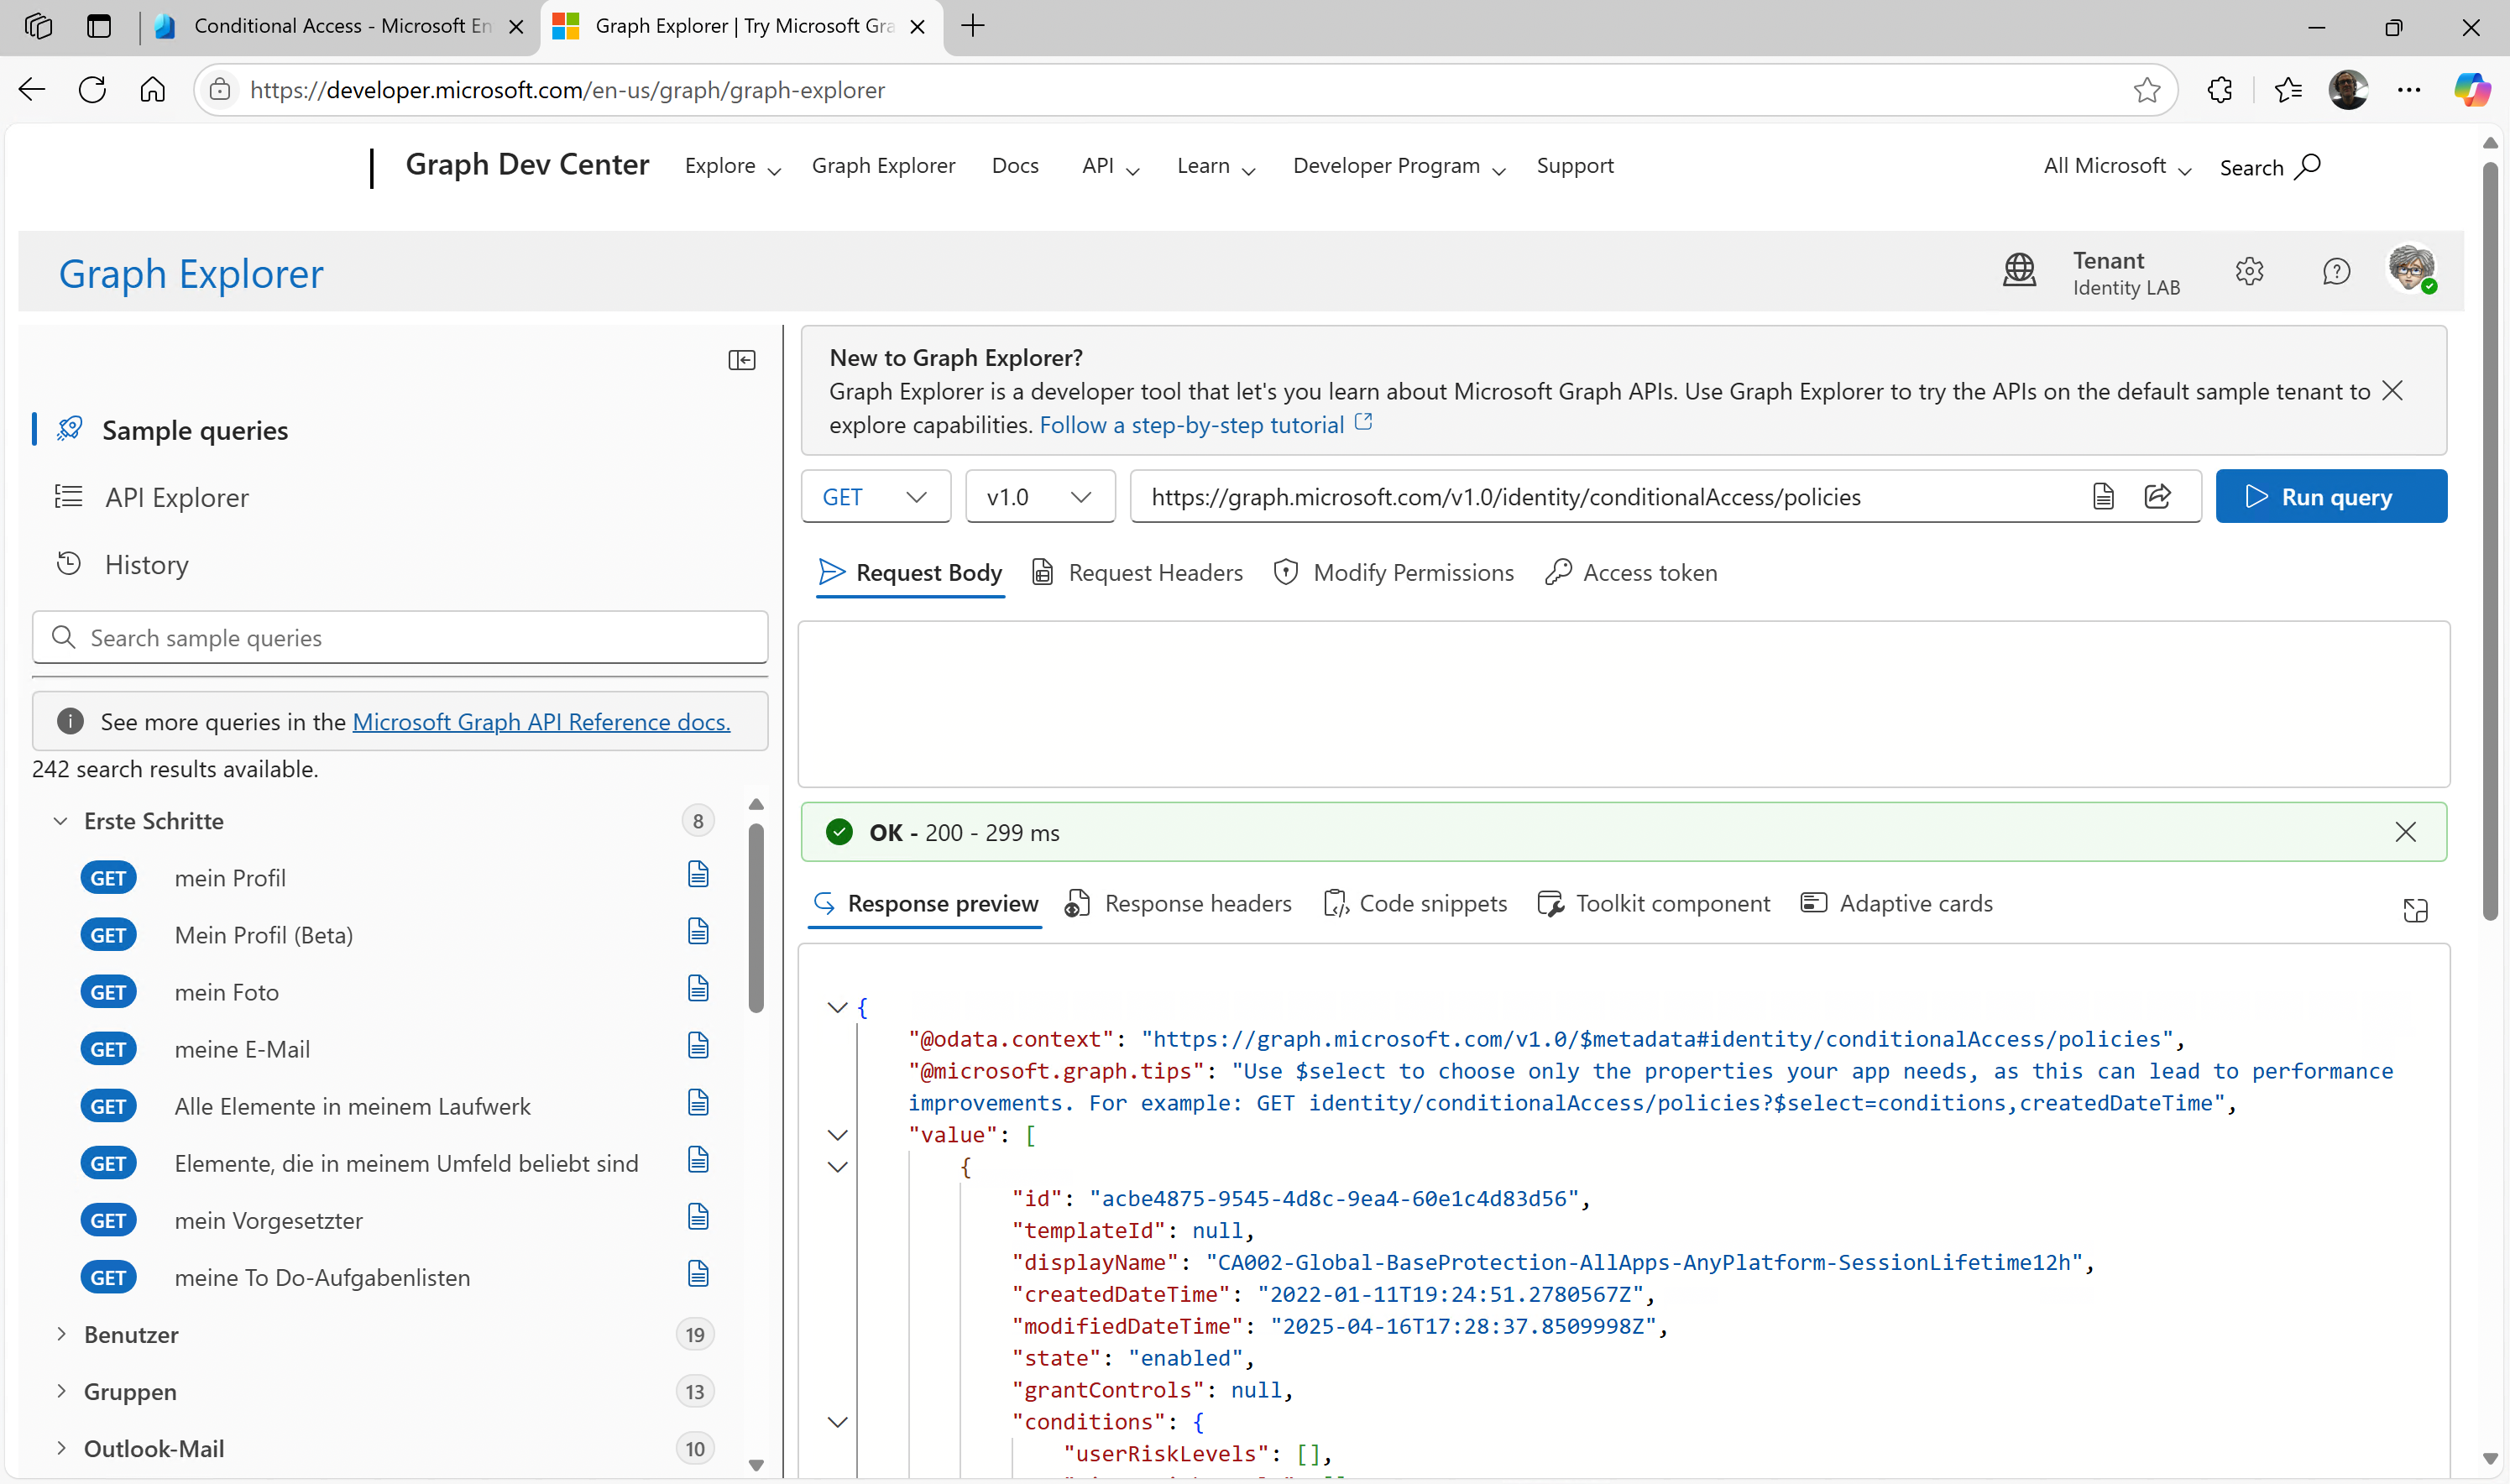
Task: Select the mein Foto sample query
Action: [x=227, y=992]
